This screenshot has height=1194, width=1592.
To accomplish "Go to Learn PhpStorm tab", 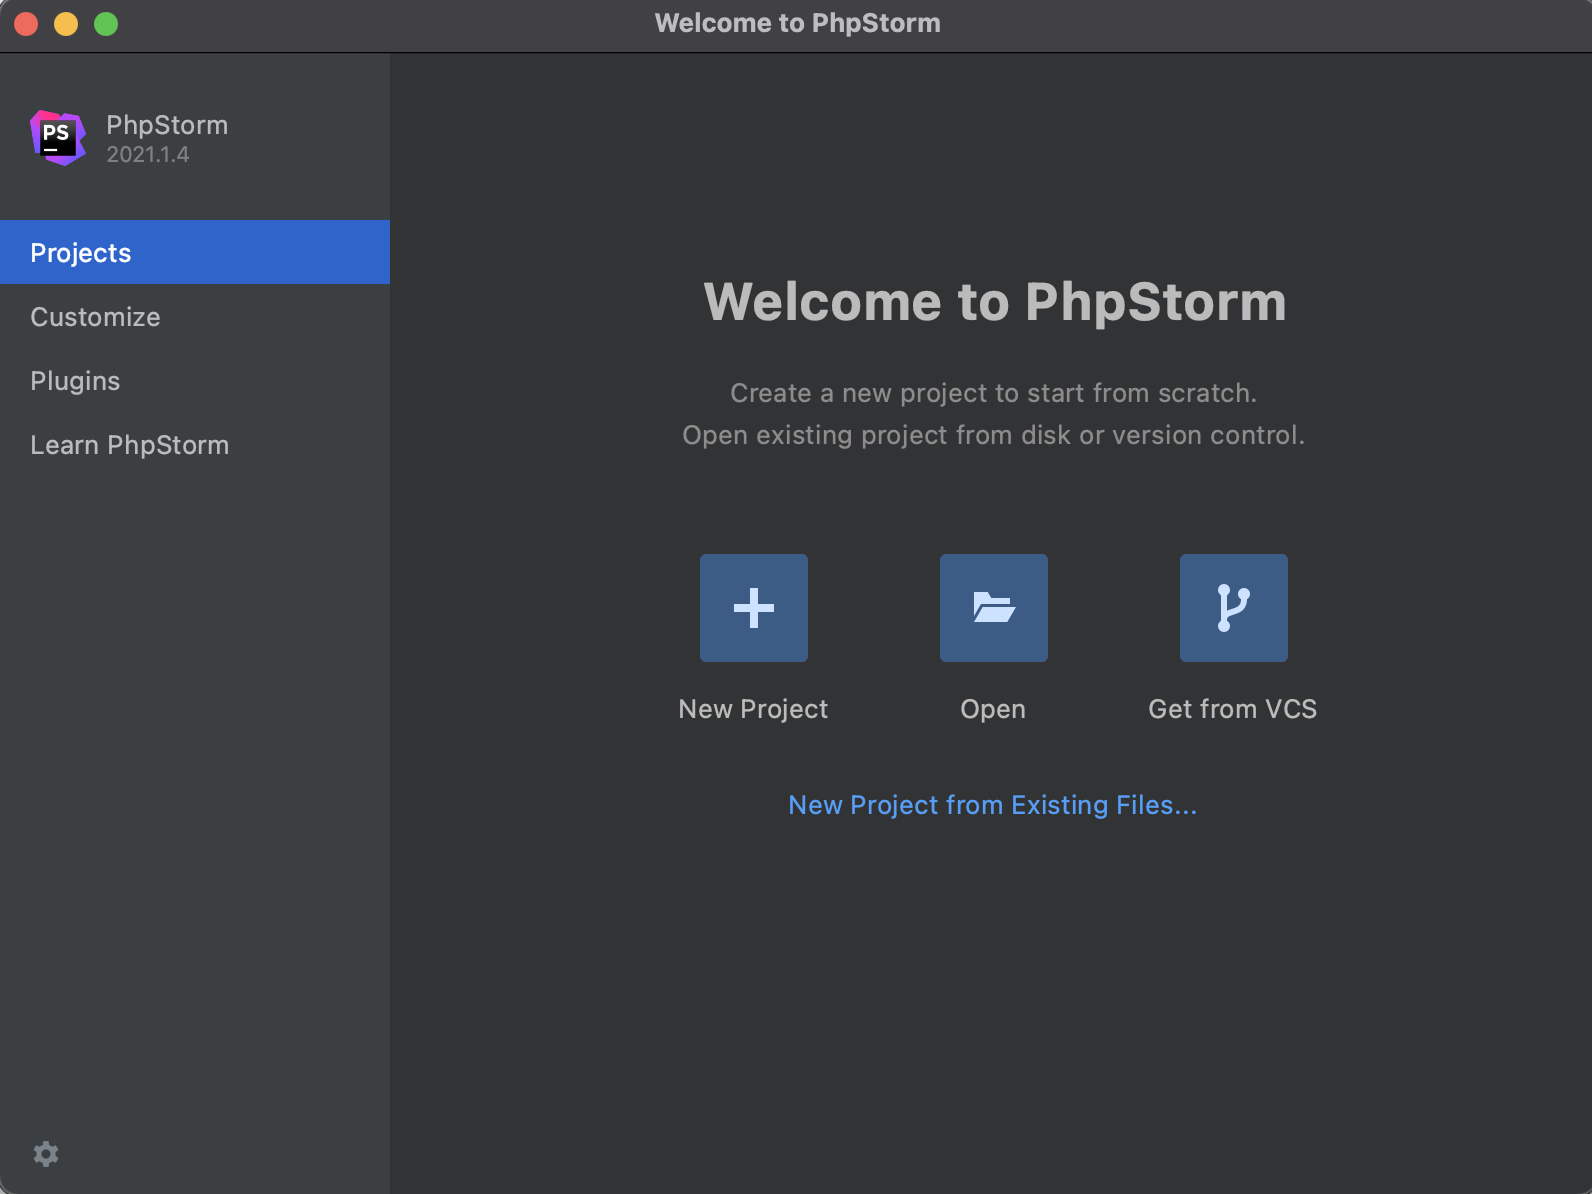I will click(195, 444).
